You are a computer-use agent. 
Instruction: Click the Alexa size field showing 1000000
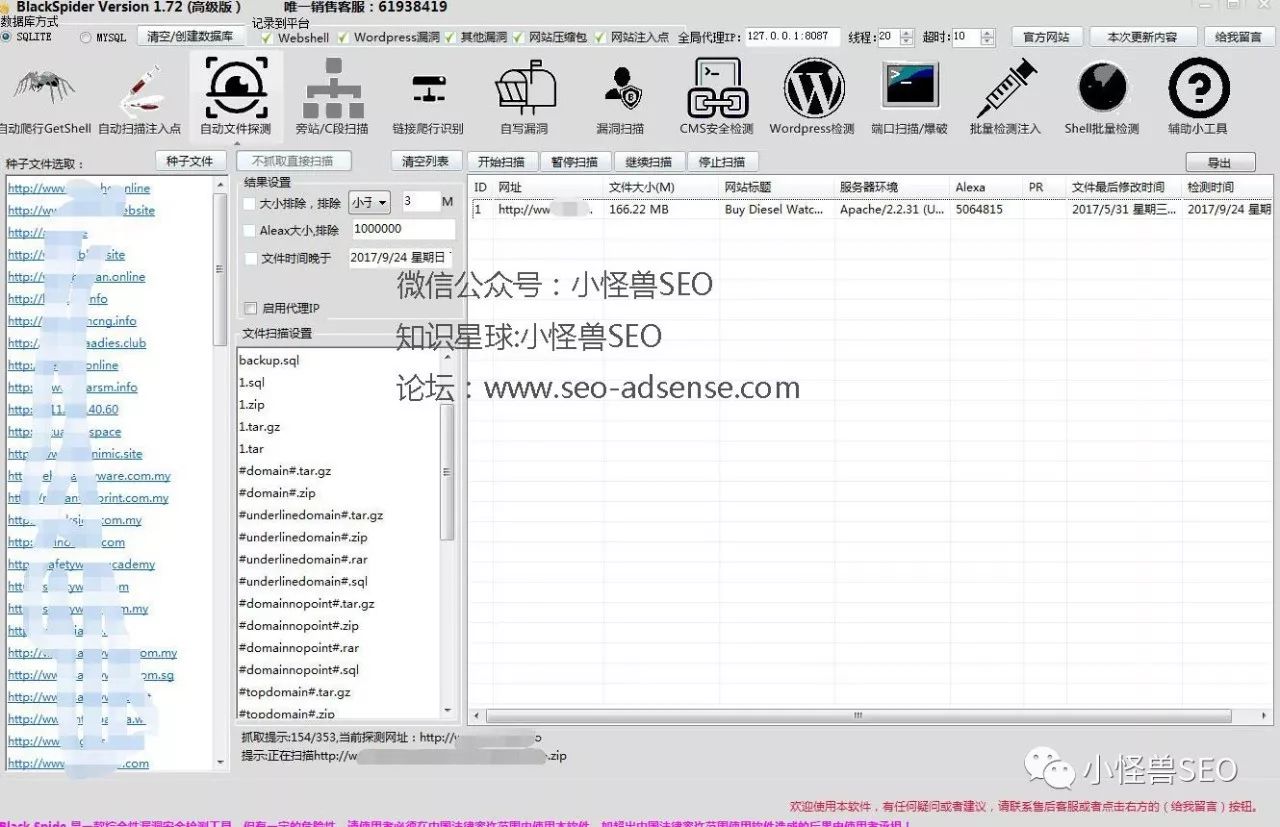[x=402, y=230]
